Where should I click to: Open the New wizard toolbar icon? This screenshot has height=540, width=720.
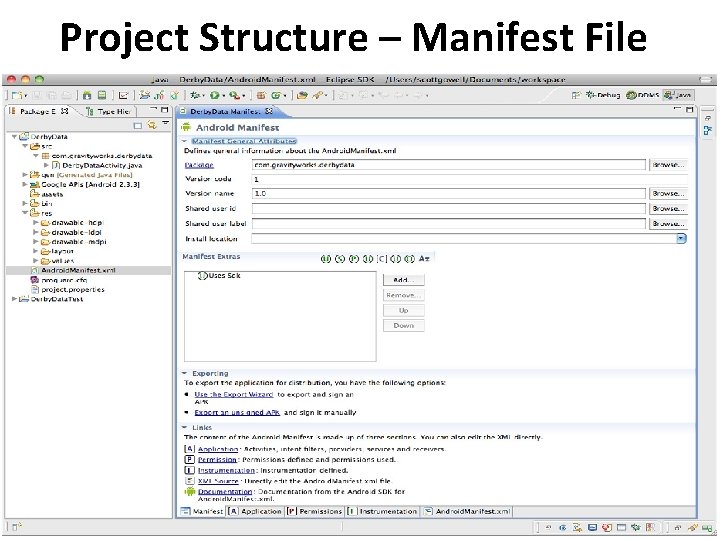[17, 96]
